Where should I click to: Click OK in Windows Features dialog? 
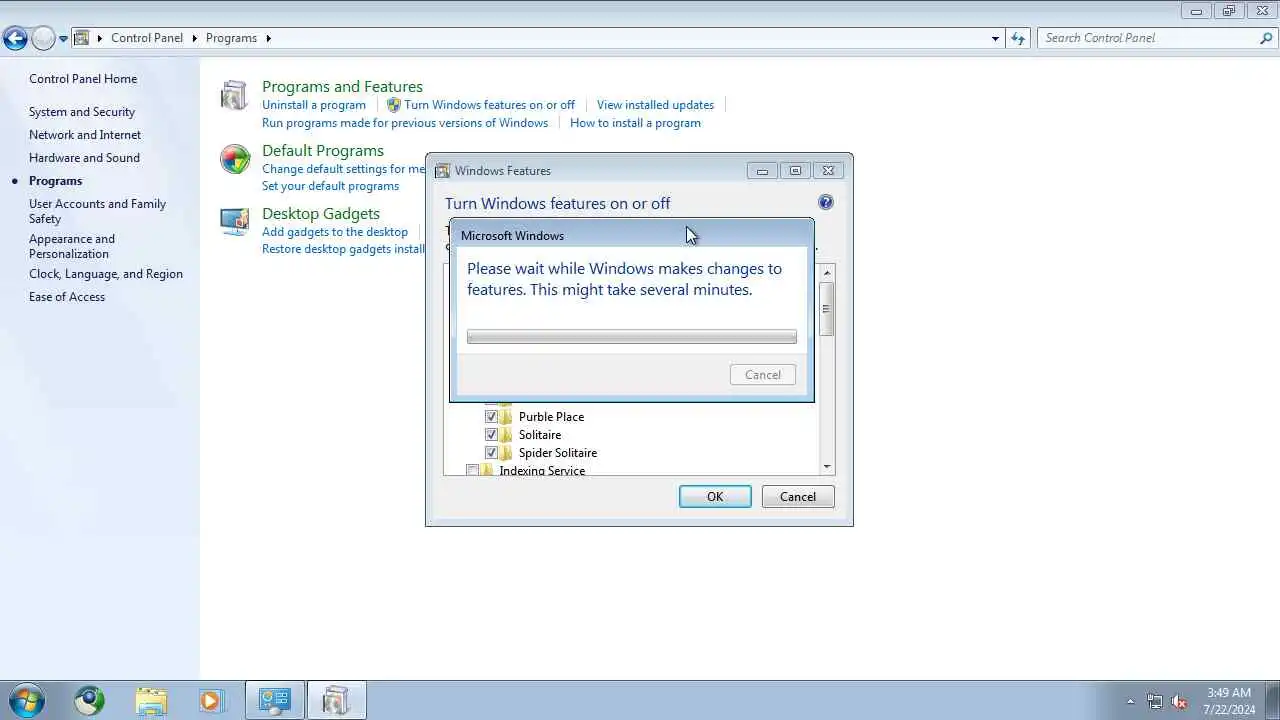[715, 497]
